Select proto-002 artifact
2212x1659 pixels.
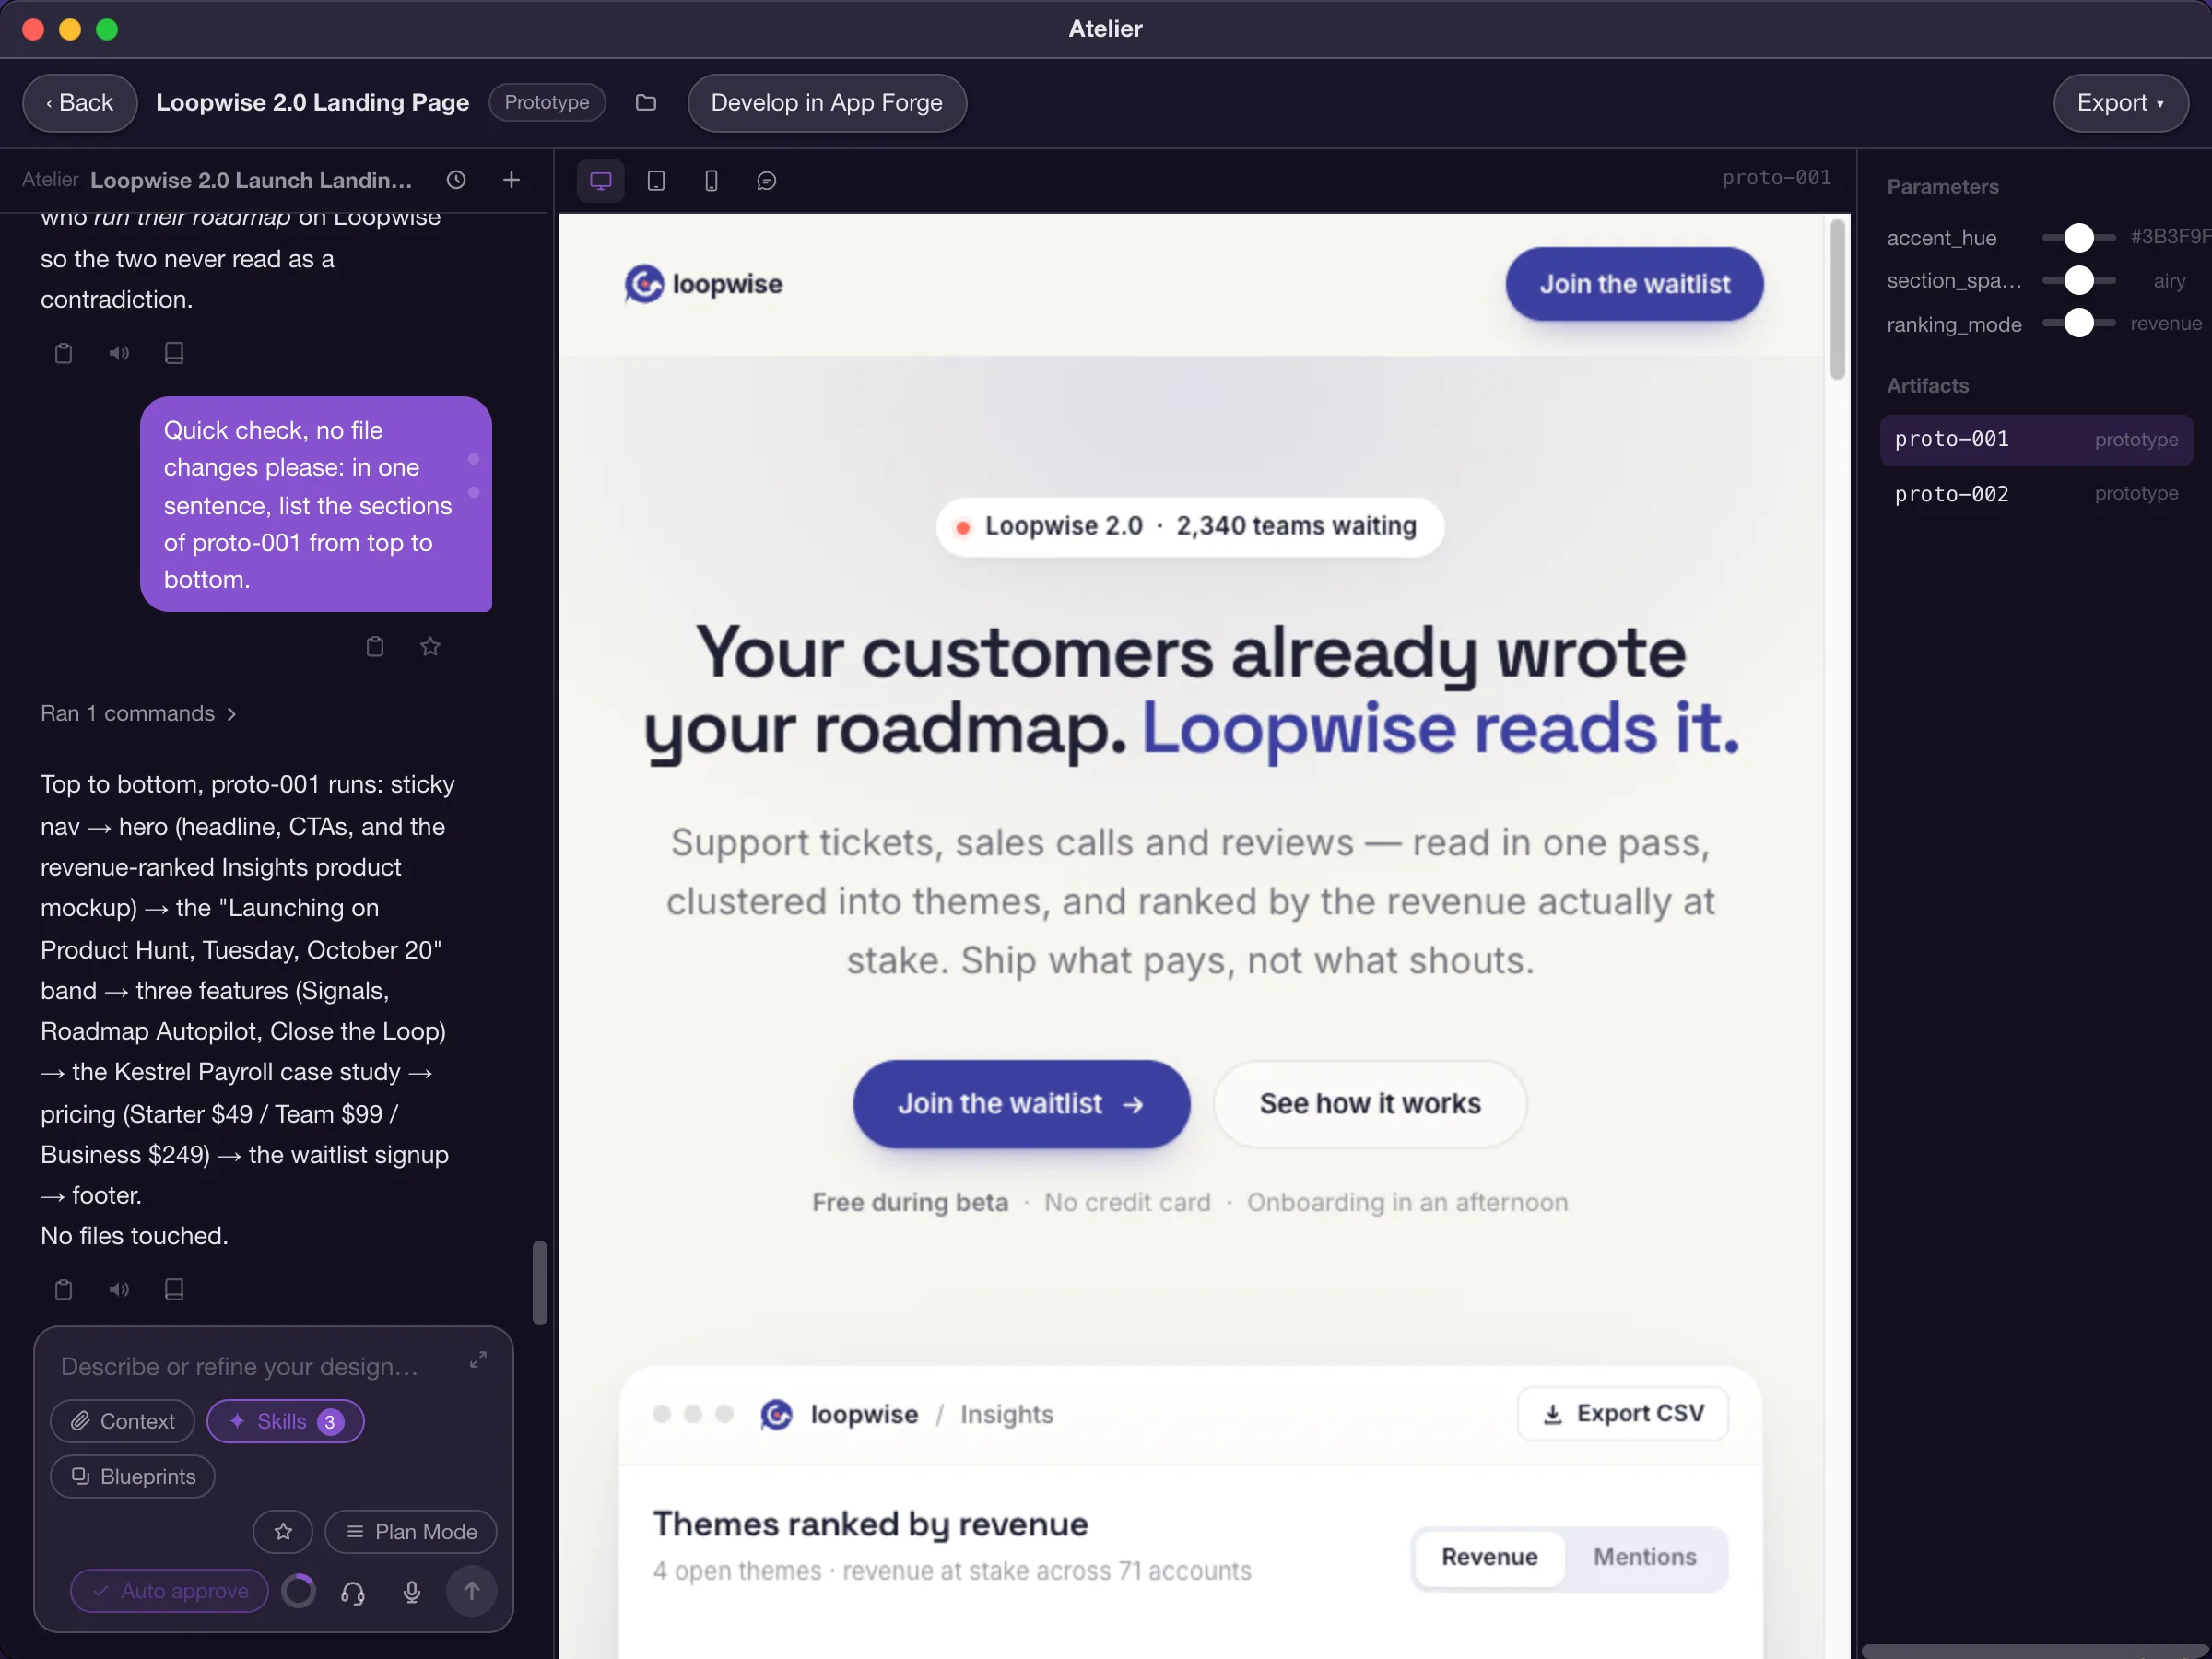tap(2036, 494)
